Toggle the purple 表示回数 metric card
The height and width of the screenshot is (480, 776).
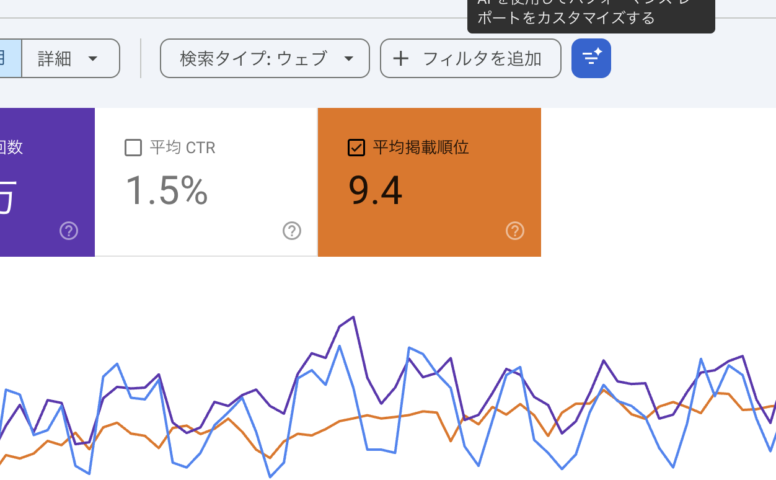point(40,182)
